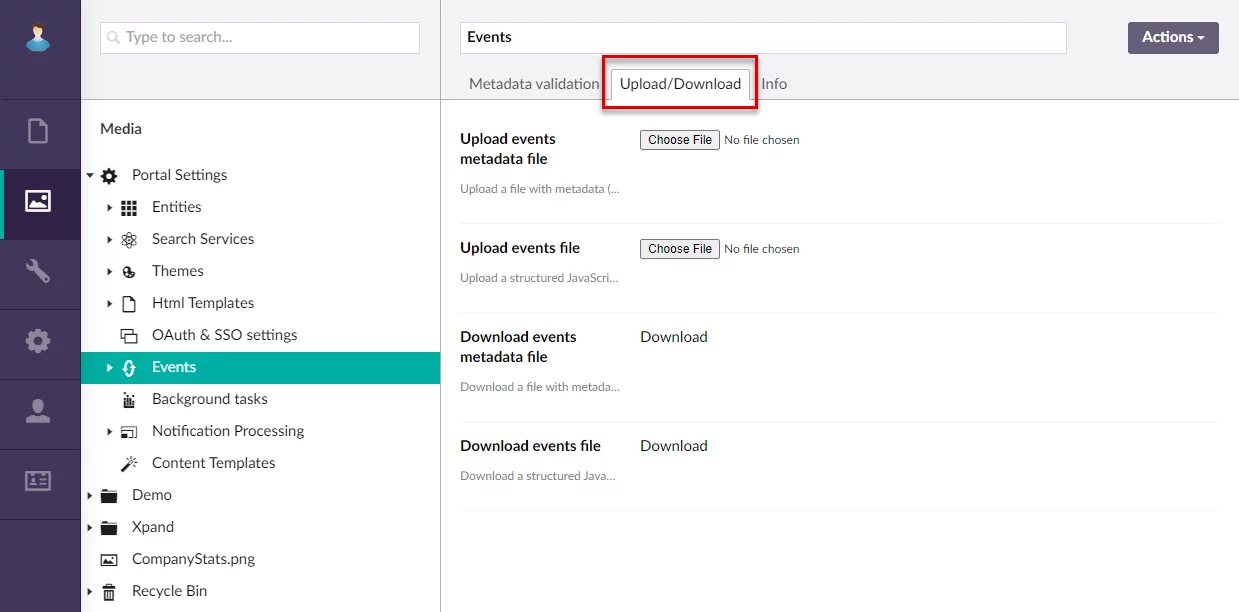Expand the Entities tree node arrow
Viewport: 1239px width, 612px height.
pos(109,207)
